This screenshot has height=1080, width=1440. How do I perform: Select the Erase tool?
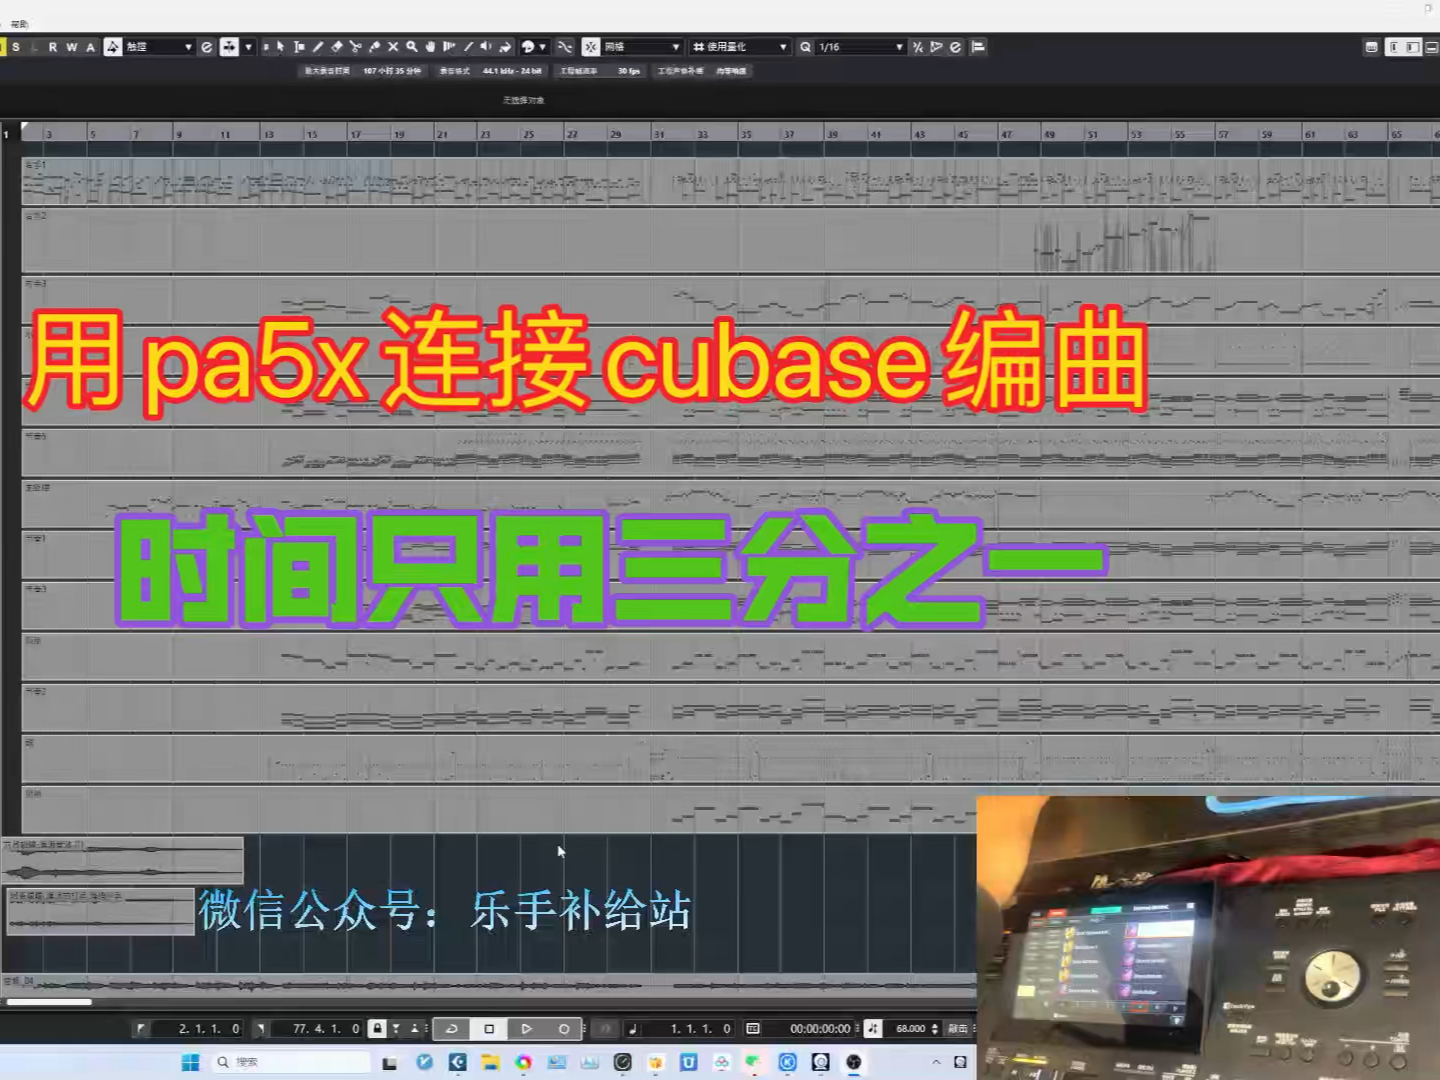coord(337,47)
